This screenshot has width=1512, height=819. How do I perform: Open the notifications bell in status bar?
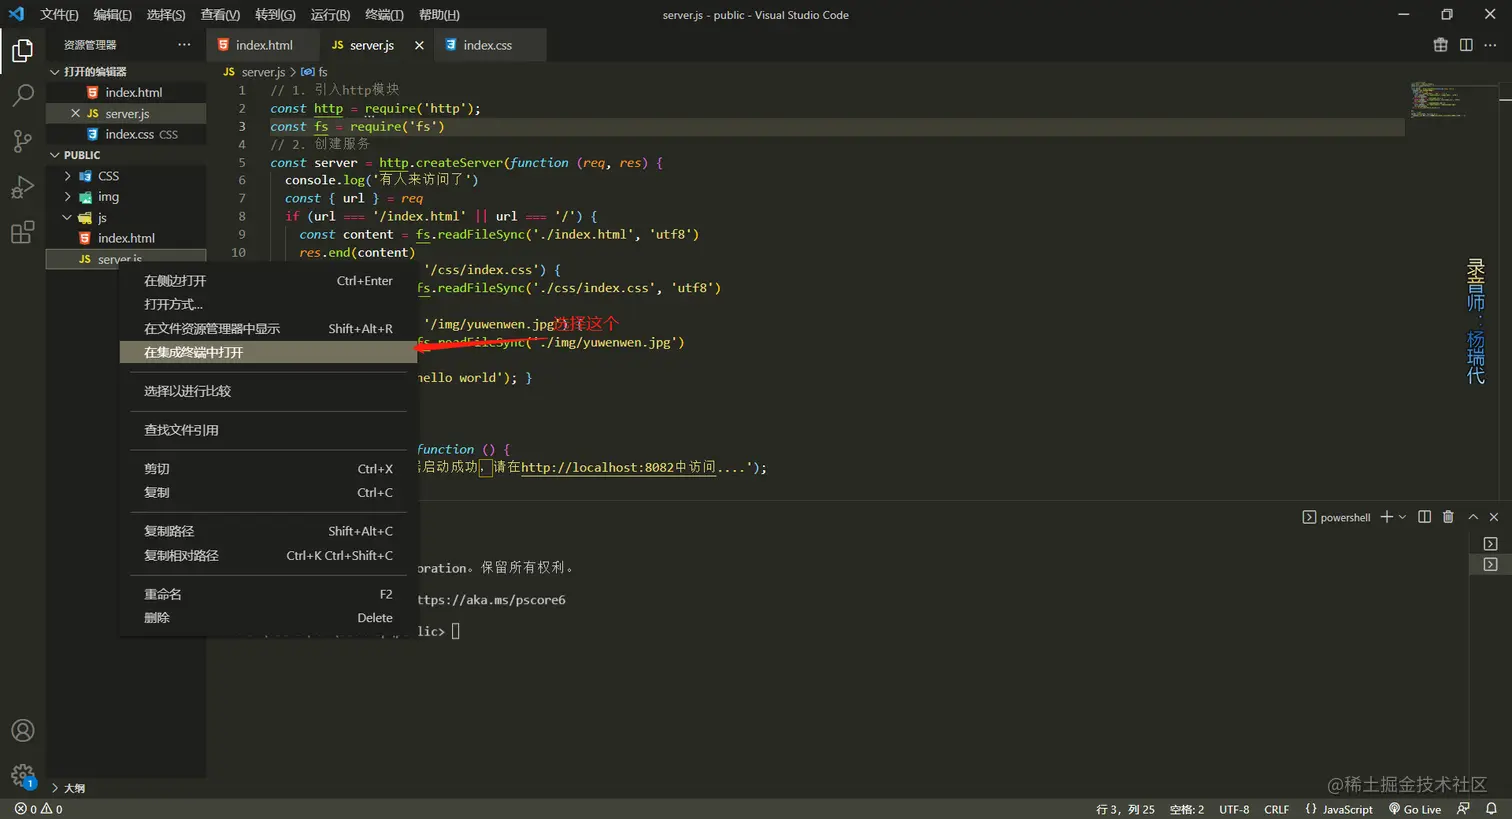pos(1491,809)
